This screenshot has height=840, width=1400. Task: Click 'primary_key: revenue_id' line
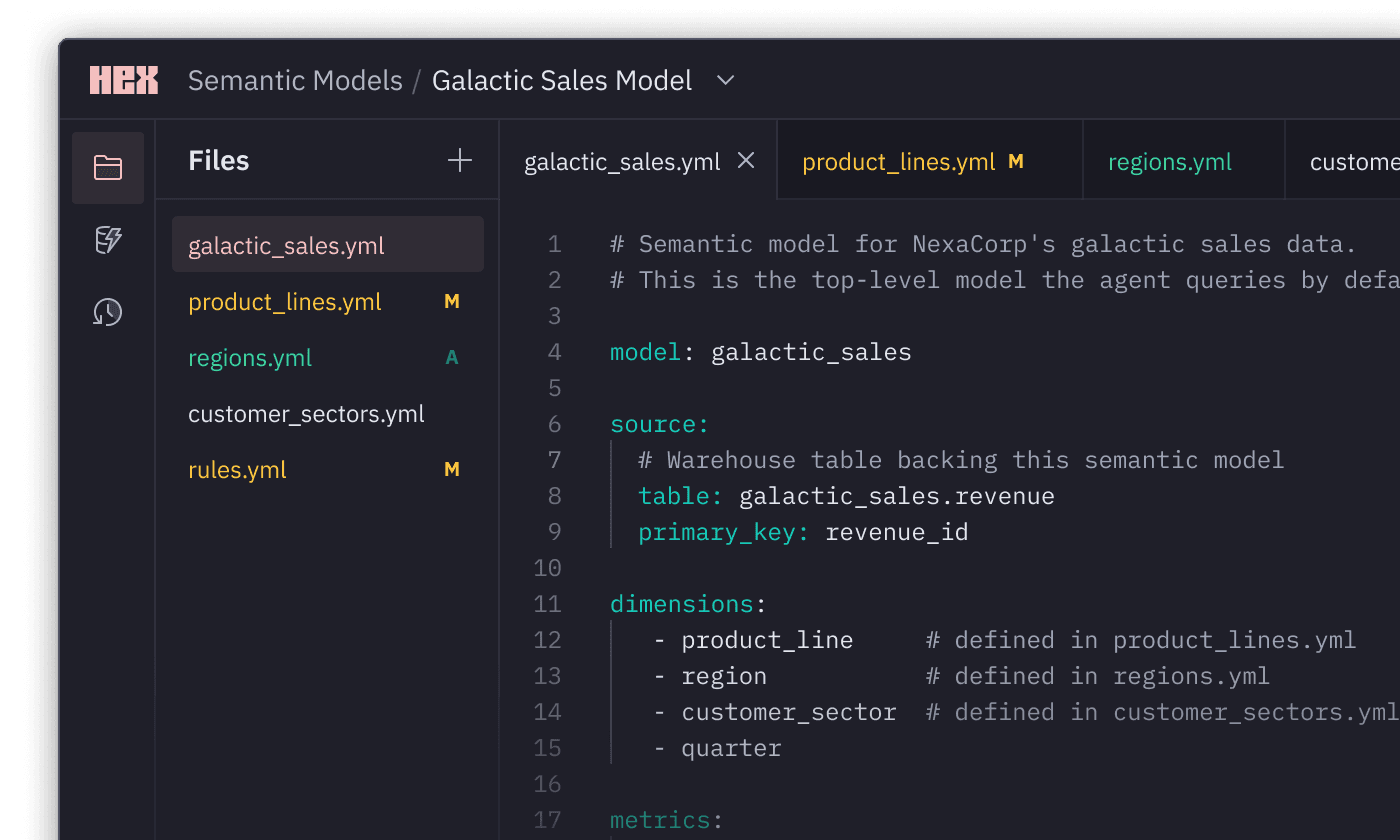[804, 532]
